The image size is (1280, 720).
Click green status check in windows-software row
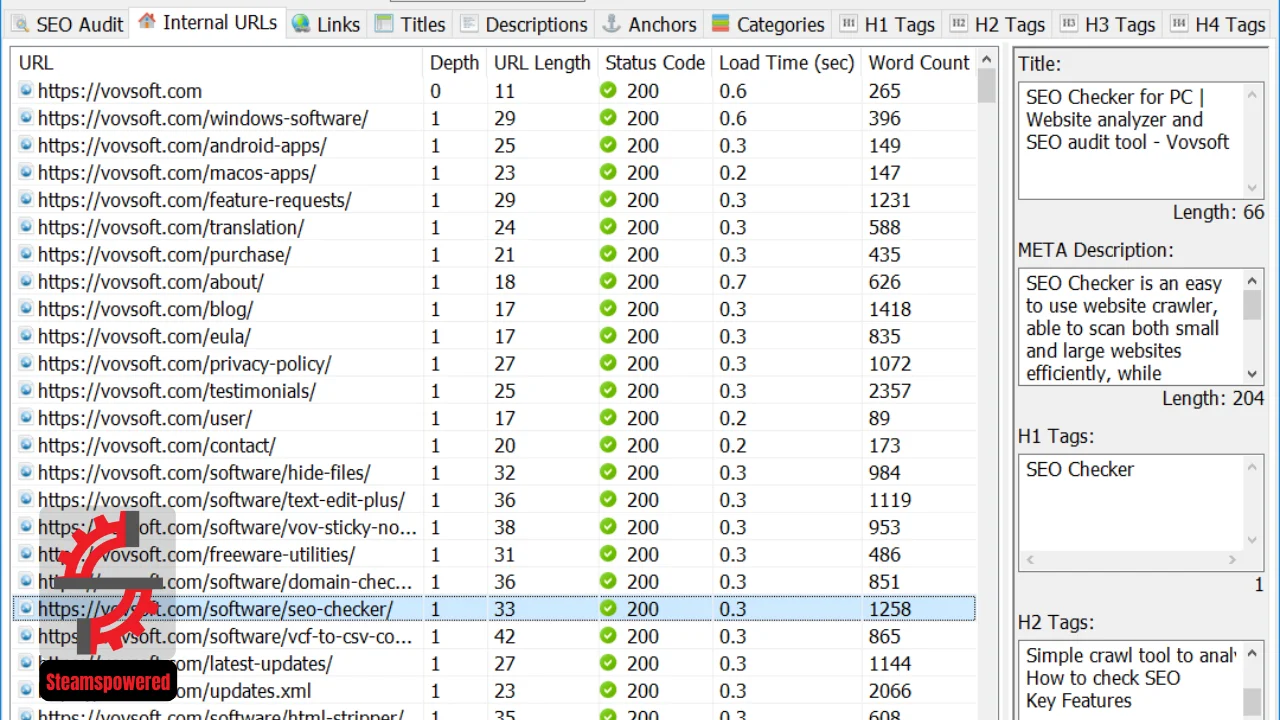[608, 118]
